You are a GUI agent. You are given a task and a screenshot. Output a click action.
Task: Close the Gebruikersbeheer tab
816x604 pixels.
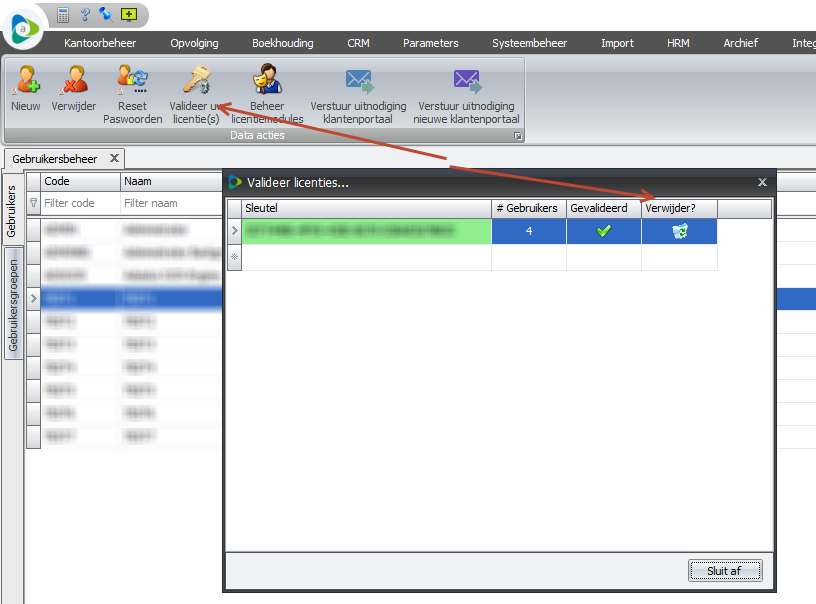tap(114, 158)
